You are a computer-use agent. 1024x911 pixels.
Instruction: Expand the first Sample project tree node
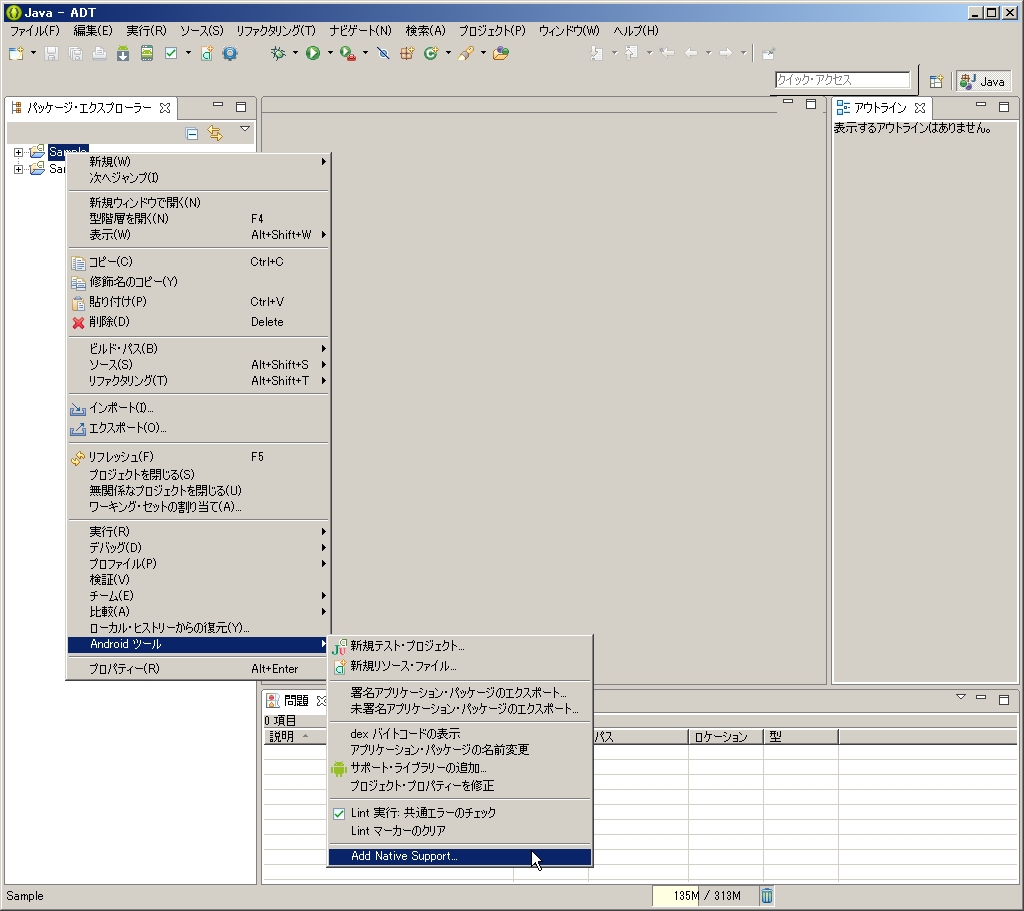(18, 152)
